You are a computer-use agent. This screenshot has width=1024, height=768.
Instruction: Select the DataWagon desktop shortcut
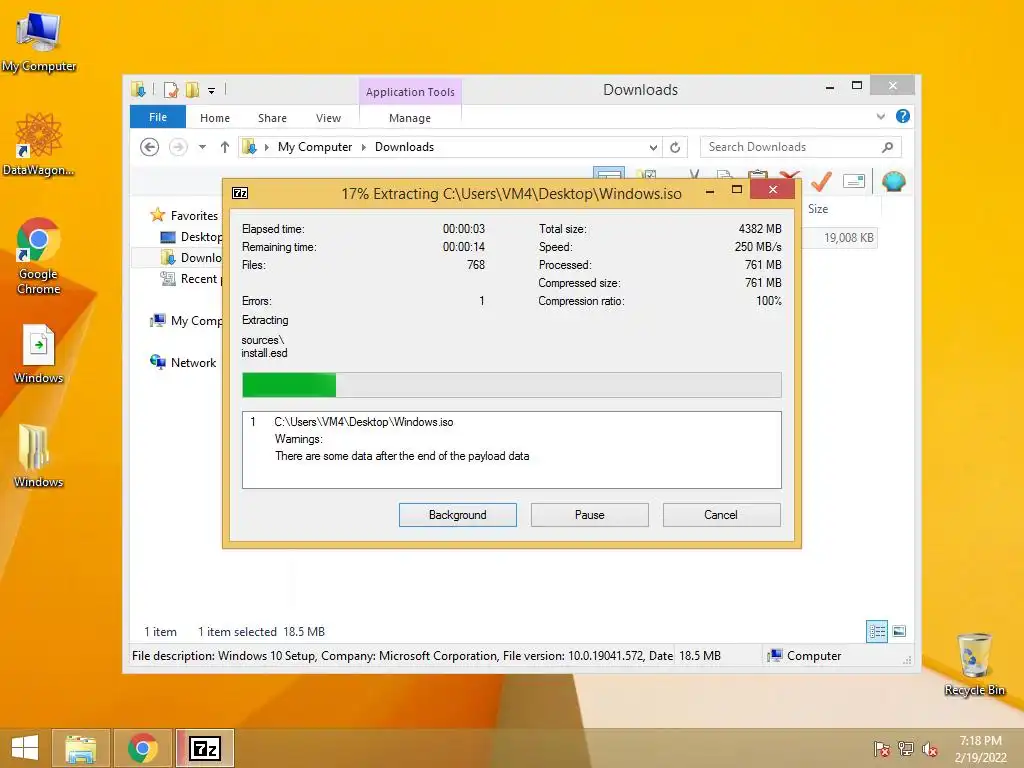(39, 144)
